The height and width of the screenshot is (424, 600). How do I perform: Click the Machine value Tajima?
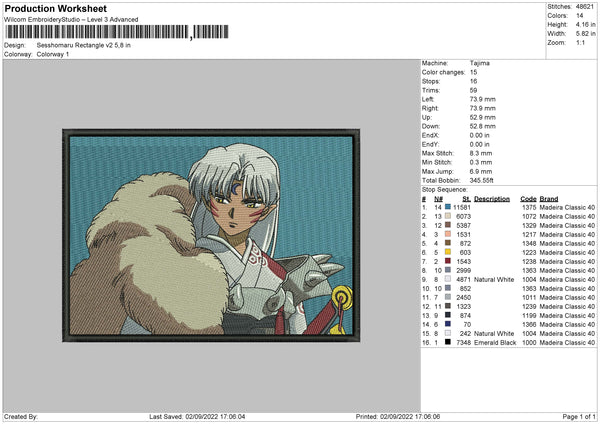(479, 62)
